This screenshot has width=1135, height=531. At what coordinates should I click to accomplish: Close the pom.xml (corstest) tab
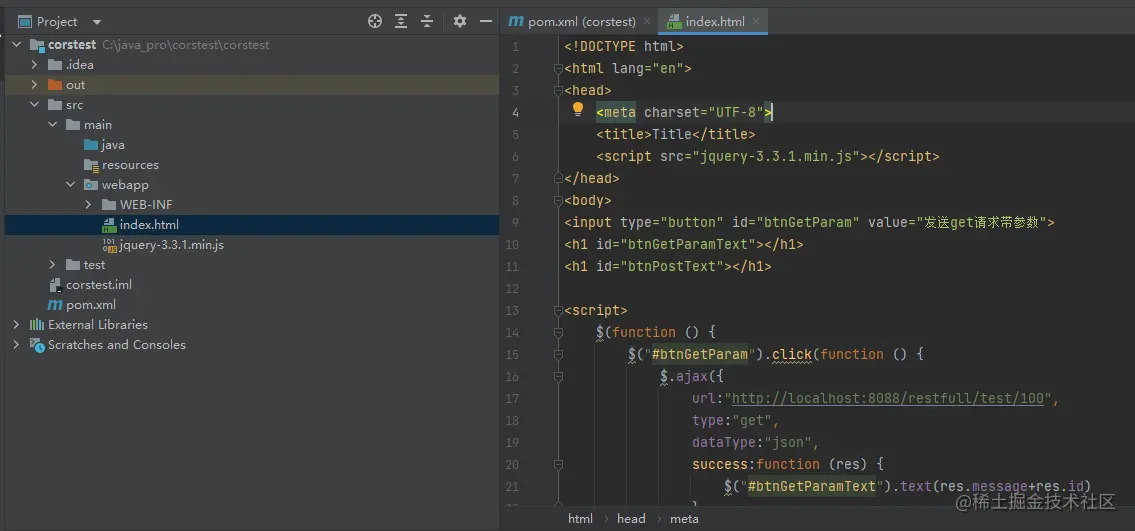pos(647,22)
